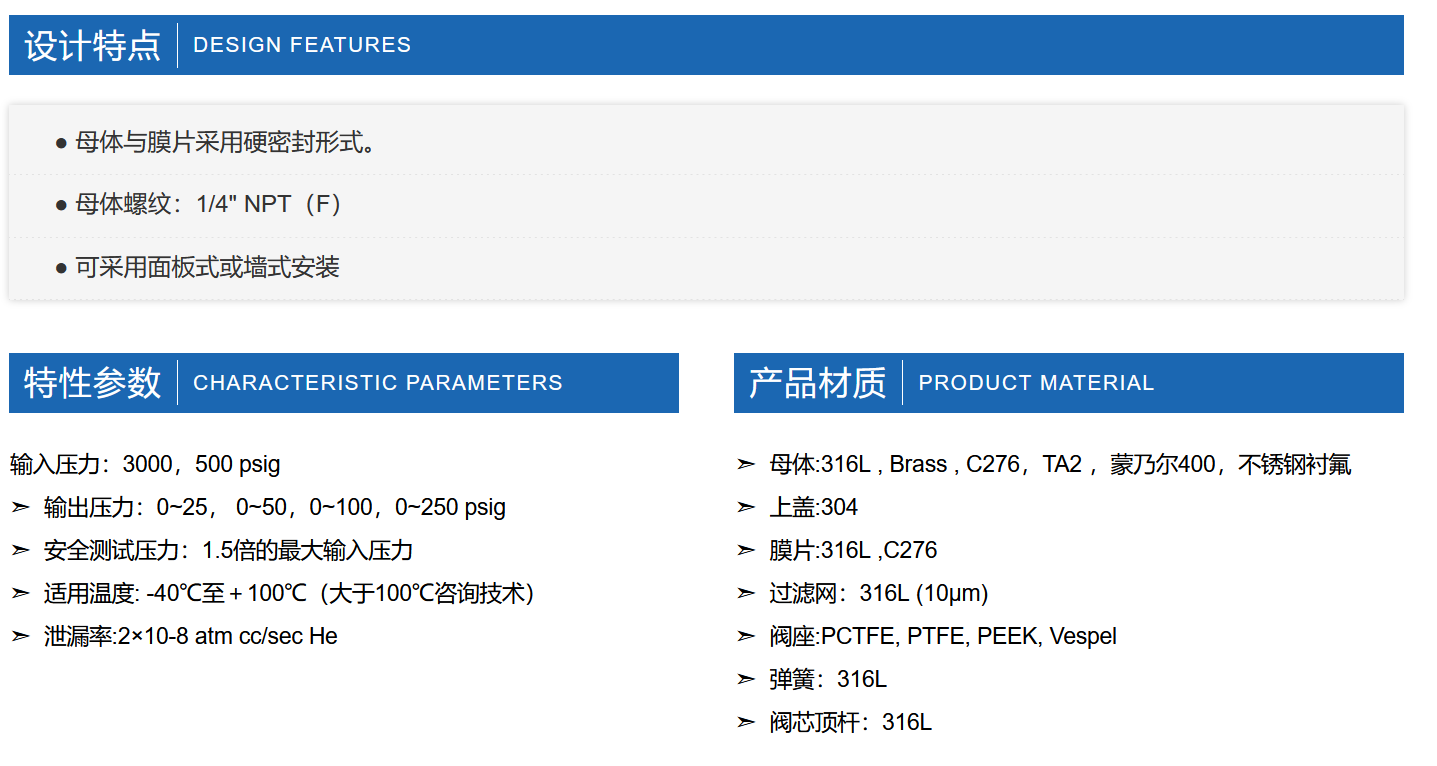Click the arrow bullet before 阀座 materials
Viewport: 1437px width, 766px height.
(745, 636)
